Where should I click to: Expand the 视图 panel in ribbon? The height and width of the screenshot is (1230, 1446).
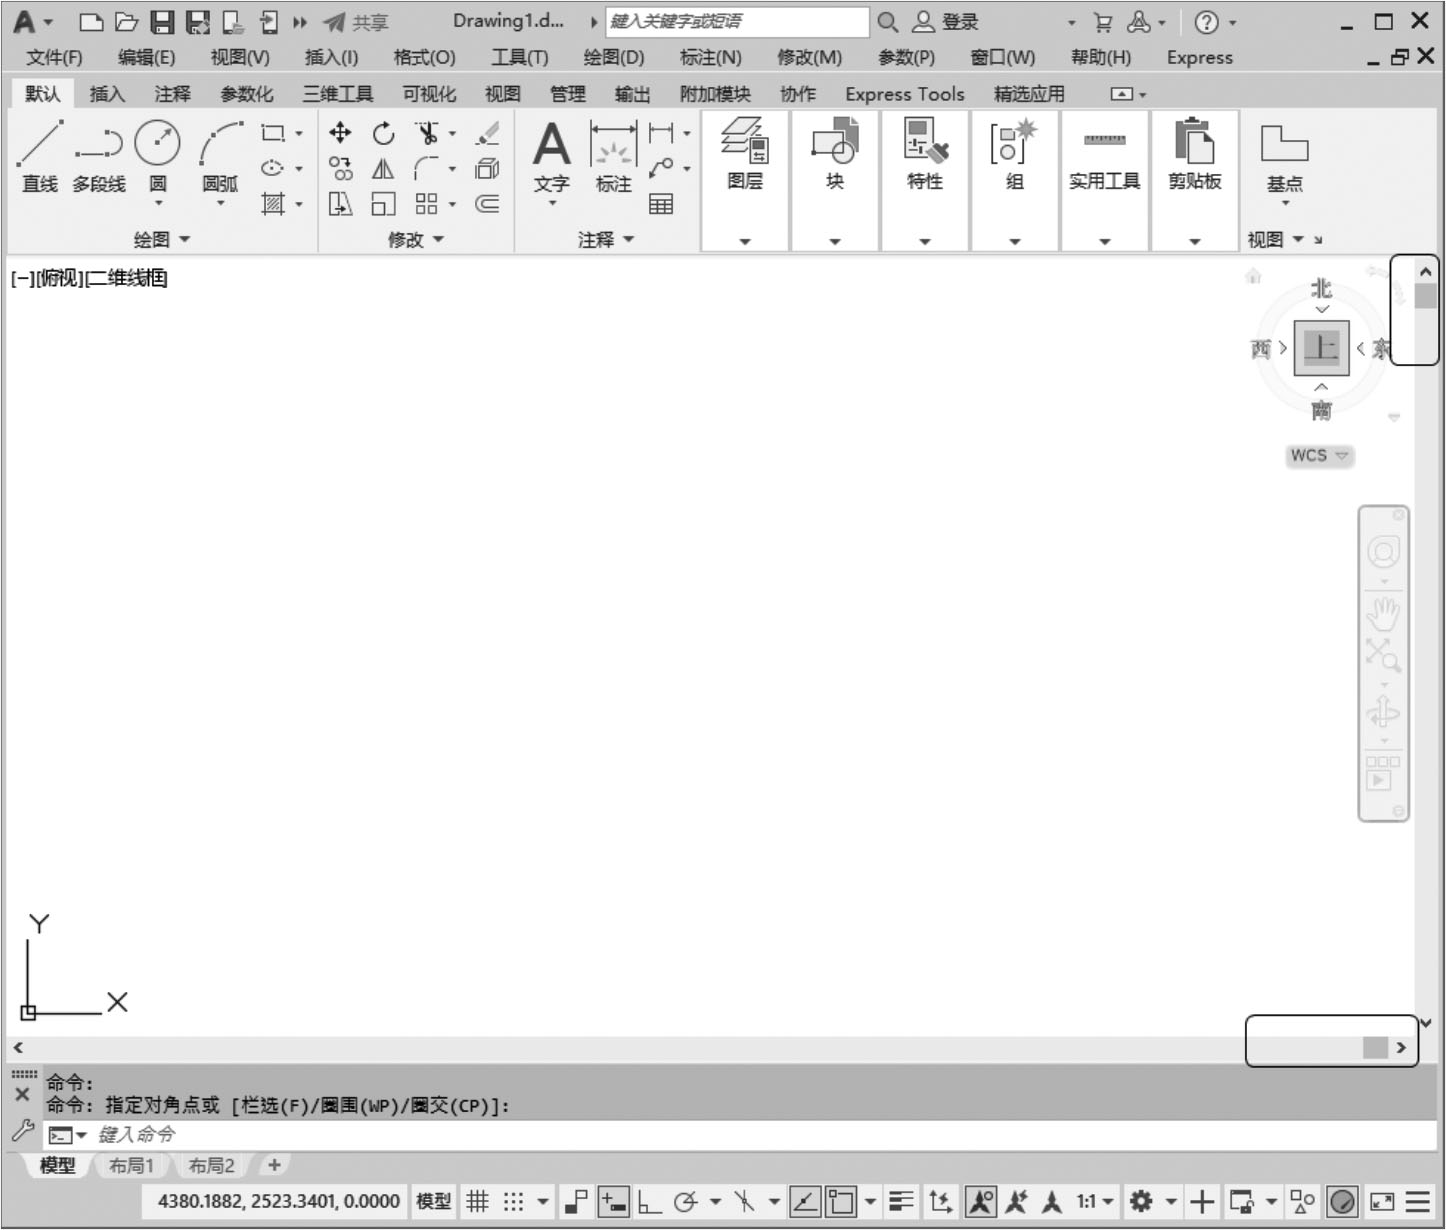coord(1276,240)
